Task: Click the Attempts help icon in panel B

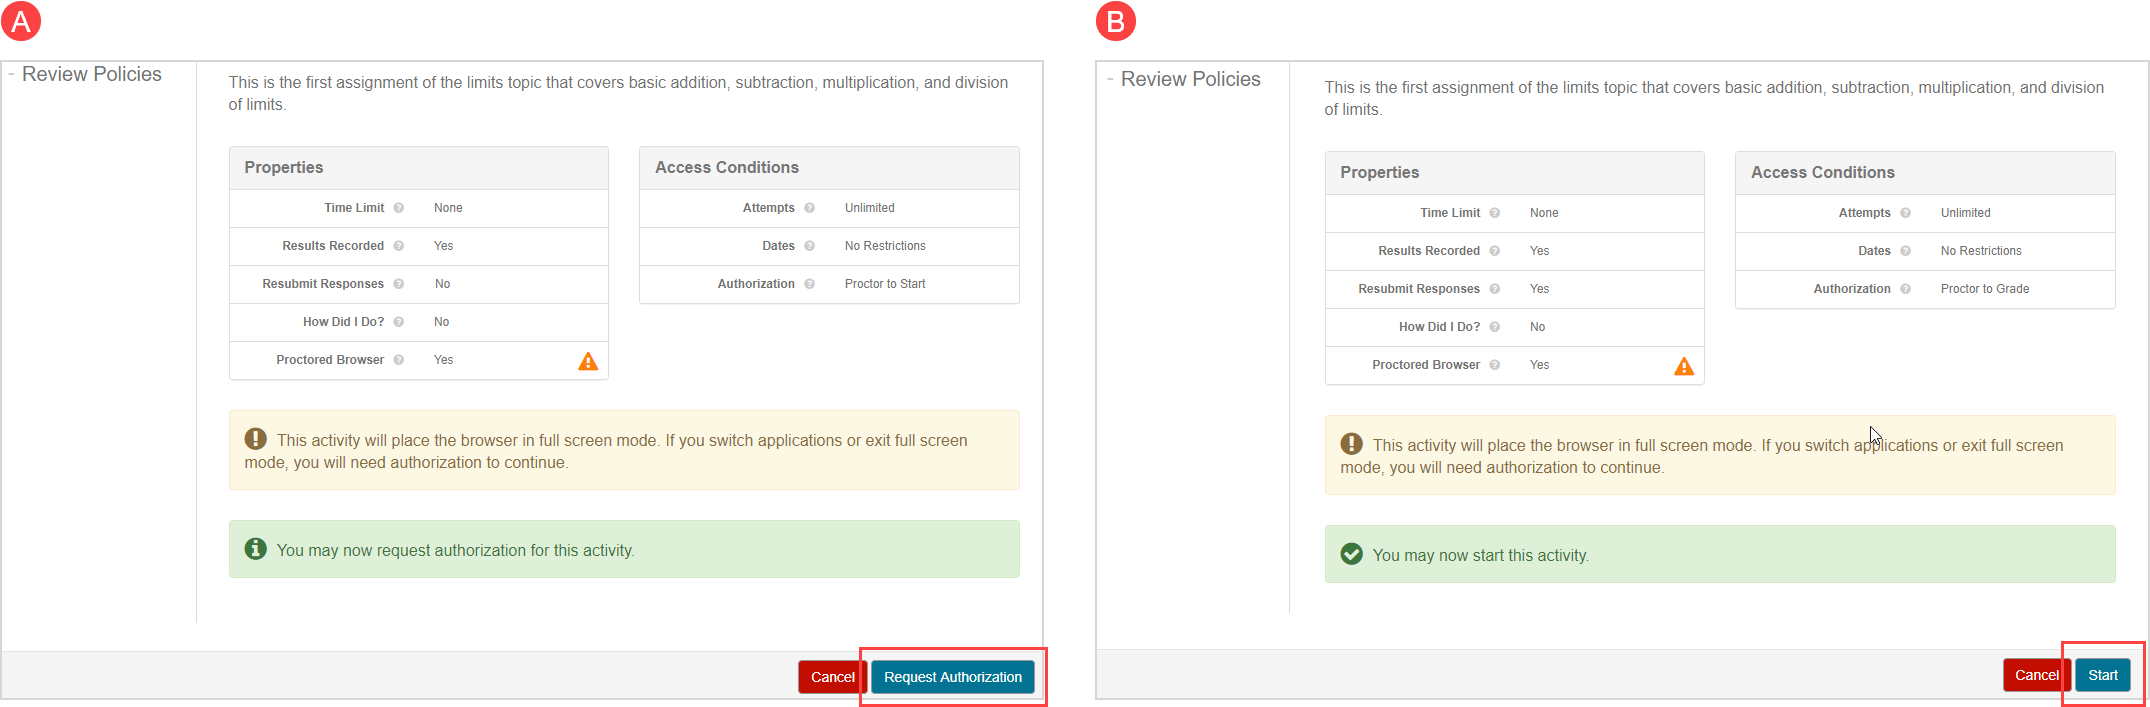Action: coord(1906,213)
